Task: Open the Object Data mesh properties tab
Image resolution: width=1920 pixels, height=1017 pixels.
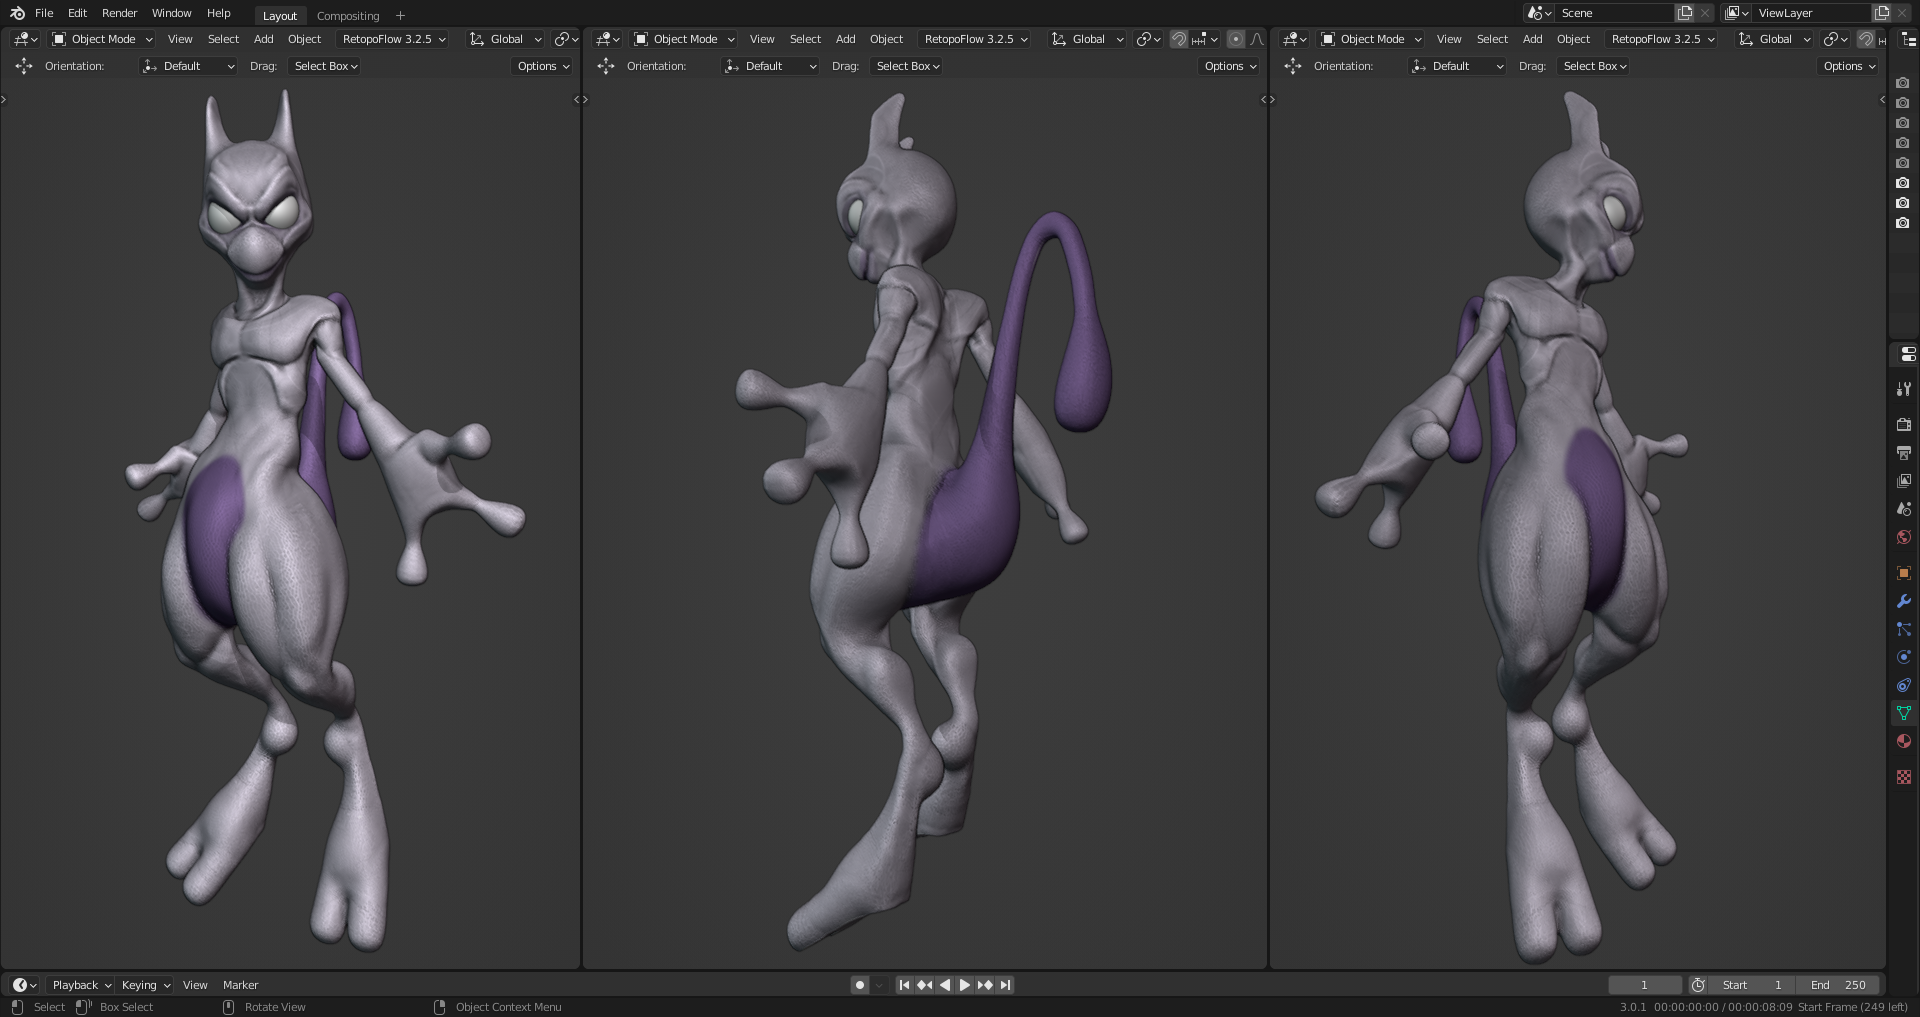Action: point(1904,713)
